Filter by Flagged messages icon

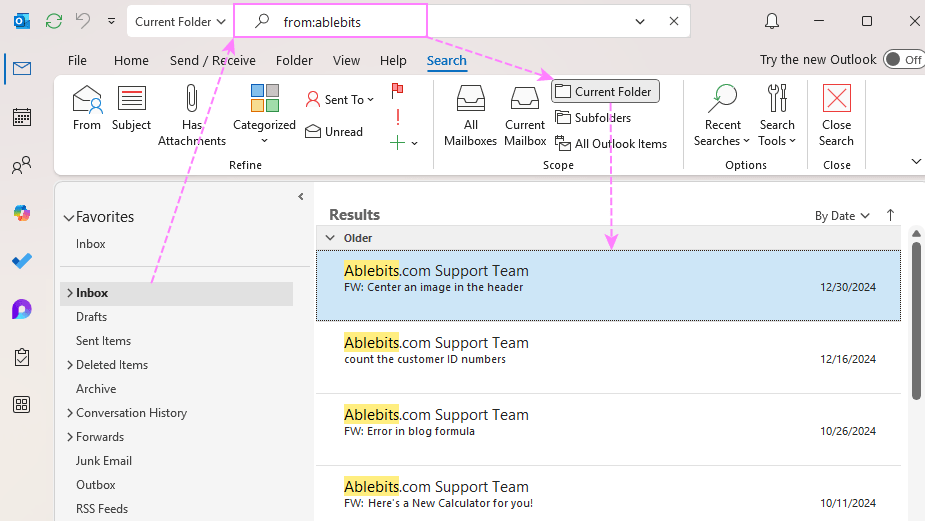tap(397, 89)
